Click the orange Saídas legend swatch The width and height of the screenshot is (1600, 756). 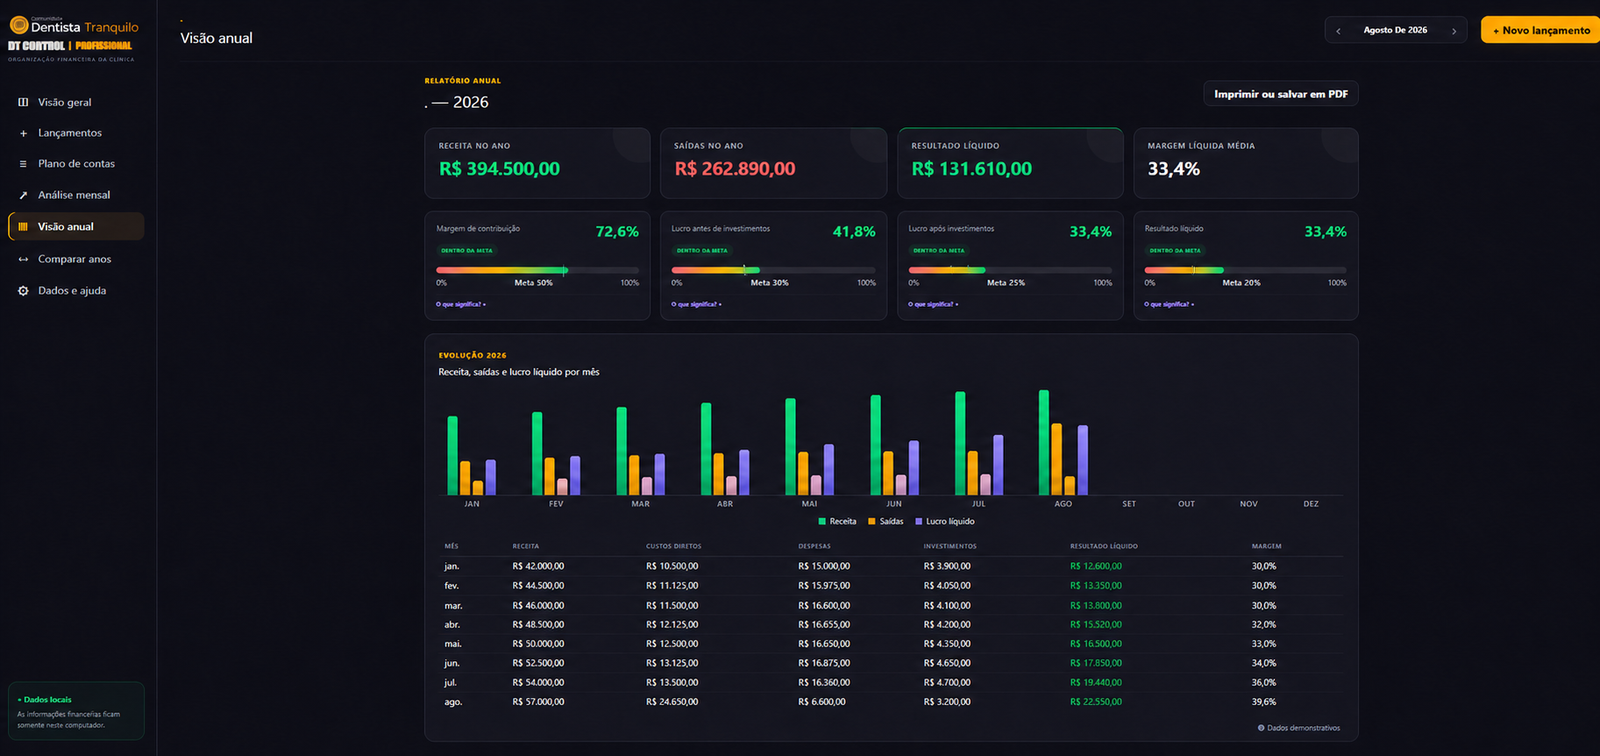coord(872,521)
